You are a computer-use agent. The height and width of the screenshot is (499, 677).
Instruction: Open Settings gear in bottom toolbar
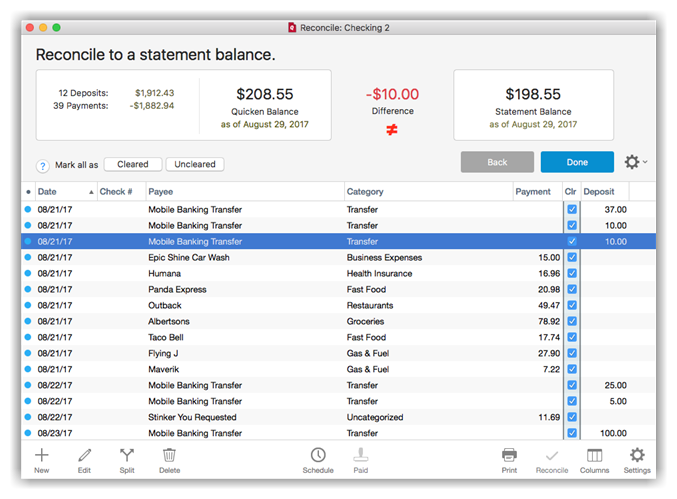click(637, 456)
